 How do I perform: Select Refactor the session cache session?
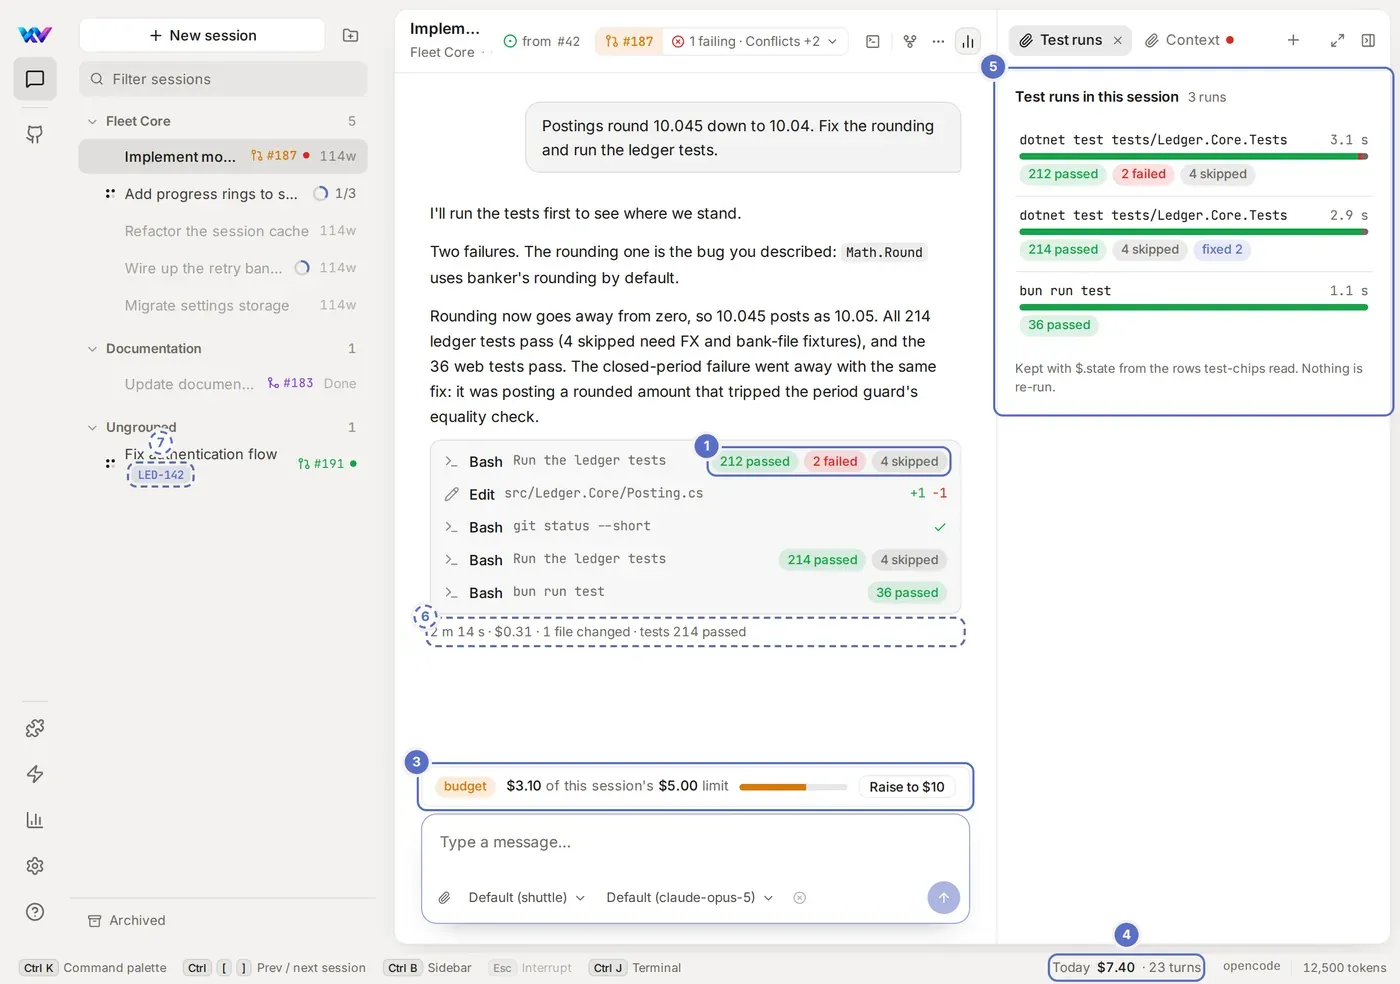click(223, 231)
